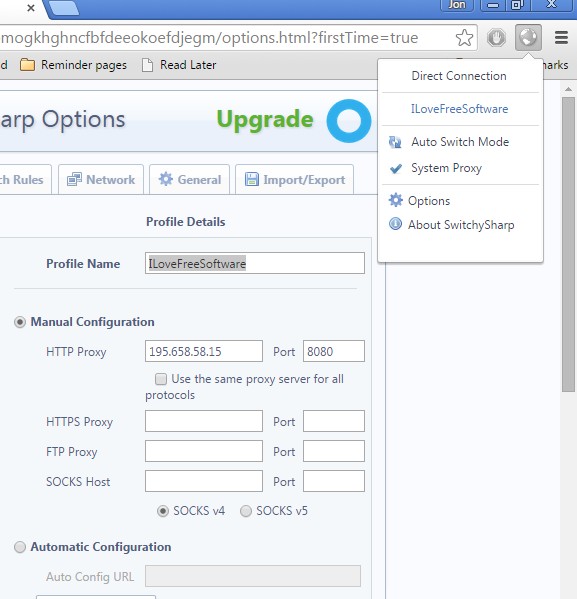
Task: Click the HTTP Proxy address field
Action: coord(204,351)
